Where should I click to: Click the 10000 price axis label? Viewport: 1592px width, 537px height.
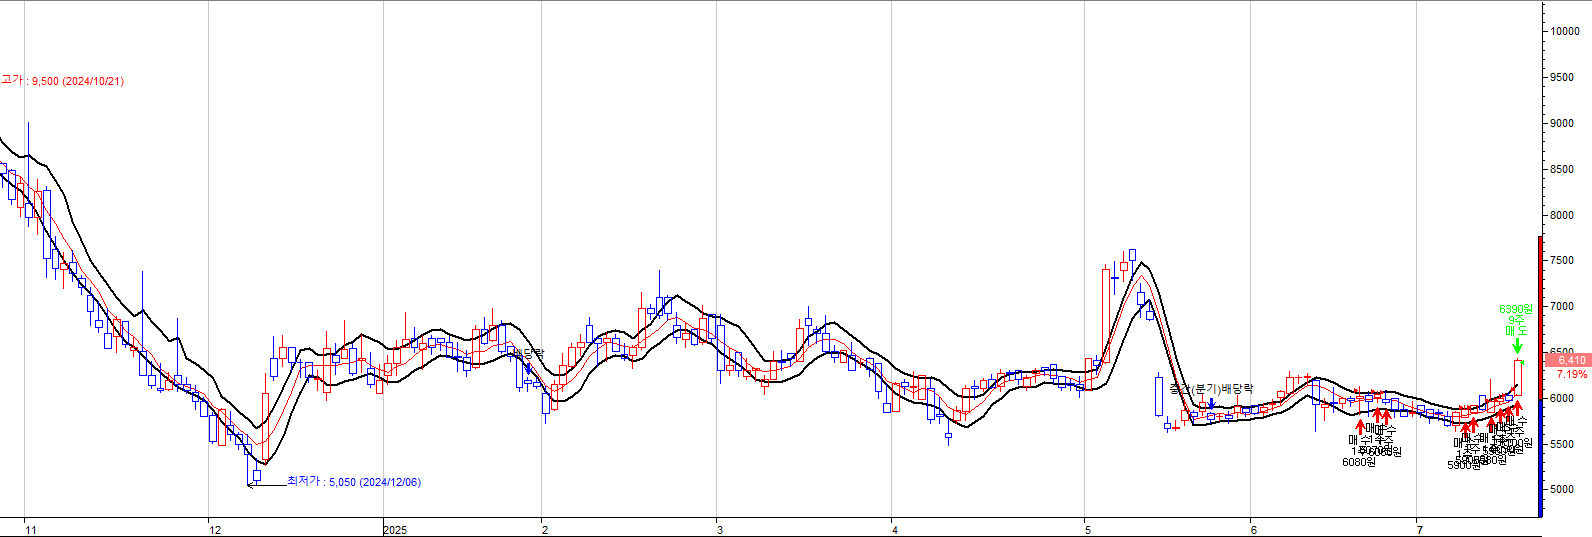click(x=1565, y=31)
